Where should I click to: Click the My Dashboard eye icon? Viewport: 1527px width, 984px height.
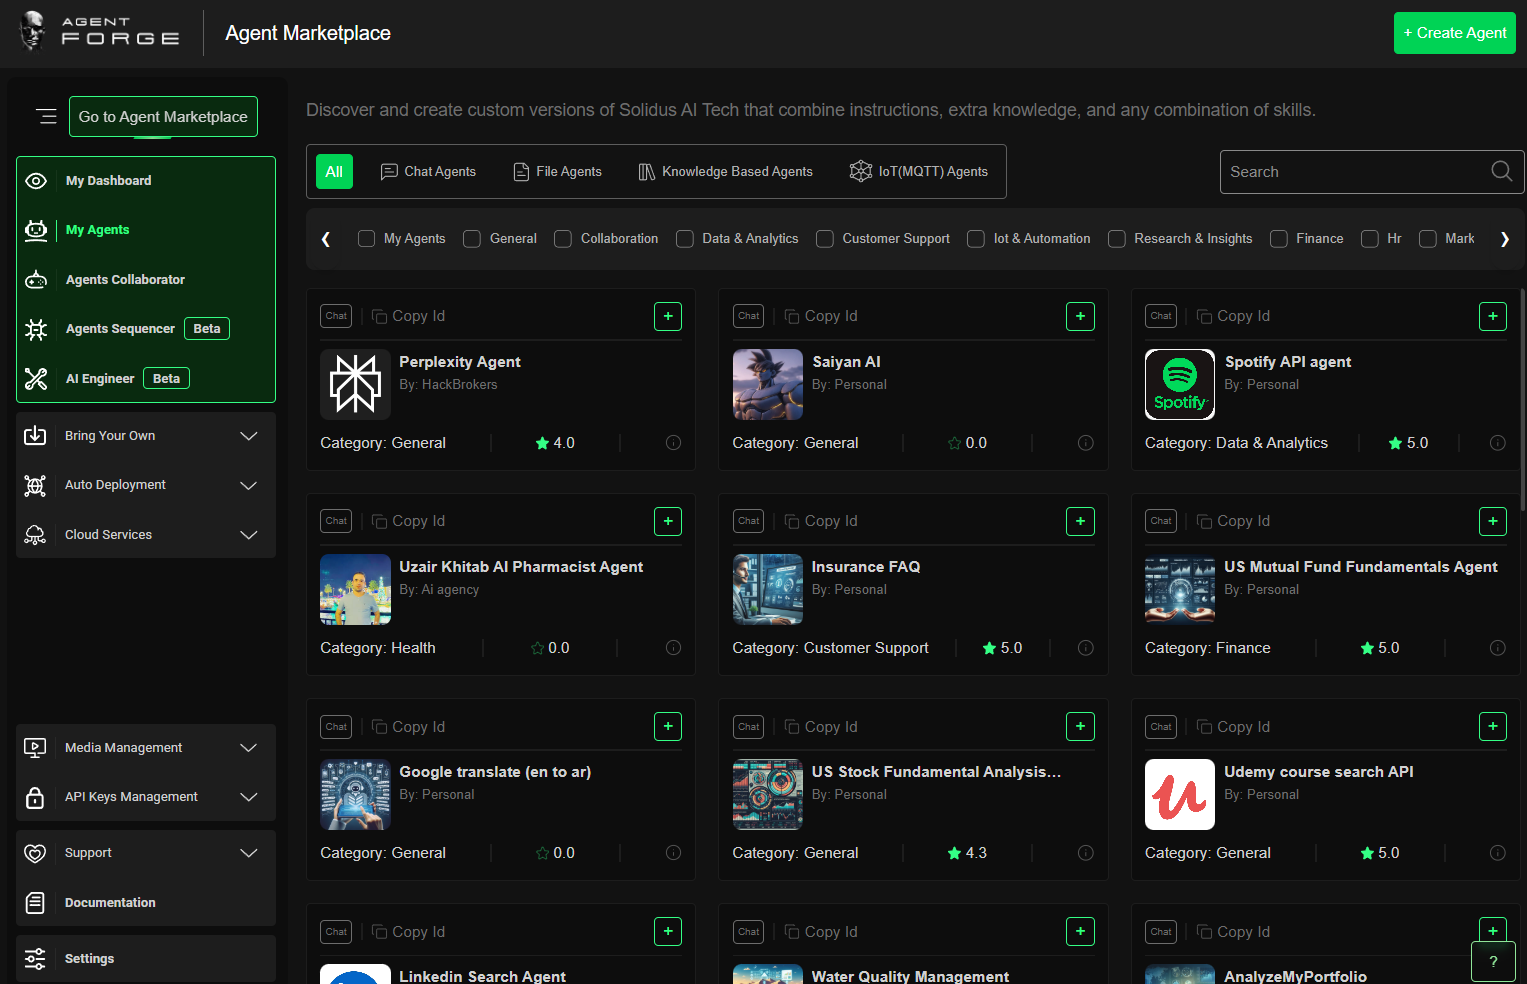point(36,181)
